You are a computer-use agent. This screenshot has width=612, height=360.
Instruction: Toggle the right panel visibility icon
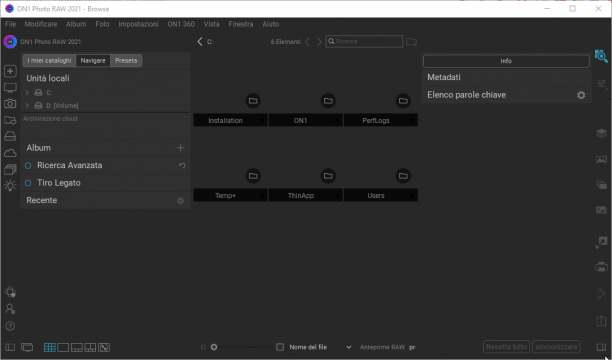[x=601, y=347]
